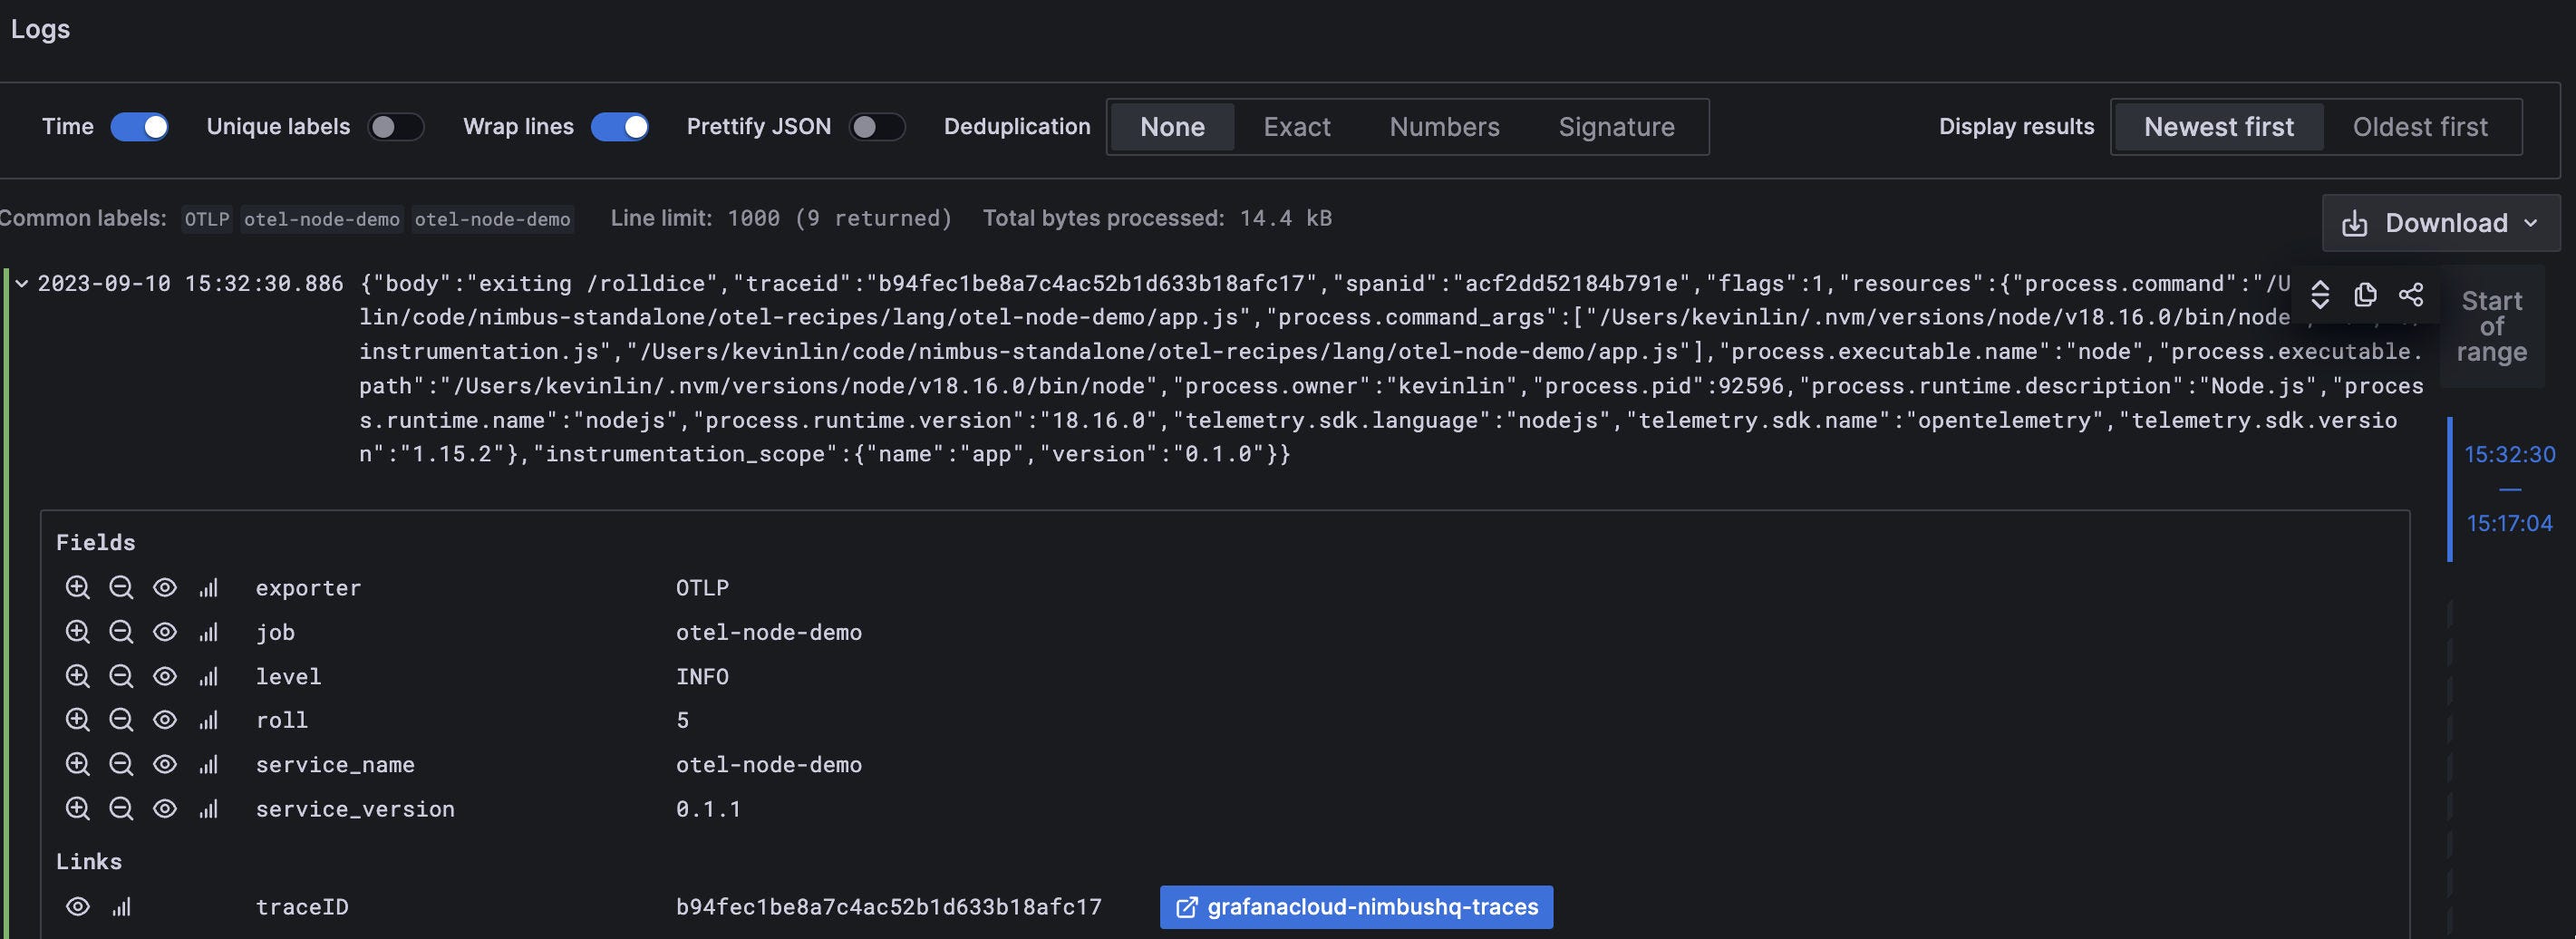The height and width of the screenshot is (939, 2576).
Task: Toggle visibility of the exporter field
Action: pyautogui.click(x=164, y=587)
